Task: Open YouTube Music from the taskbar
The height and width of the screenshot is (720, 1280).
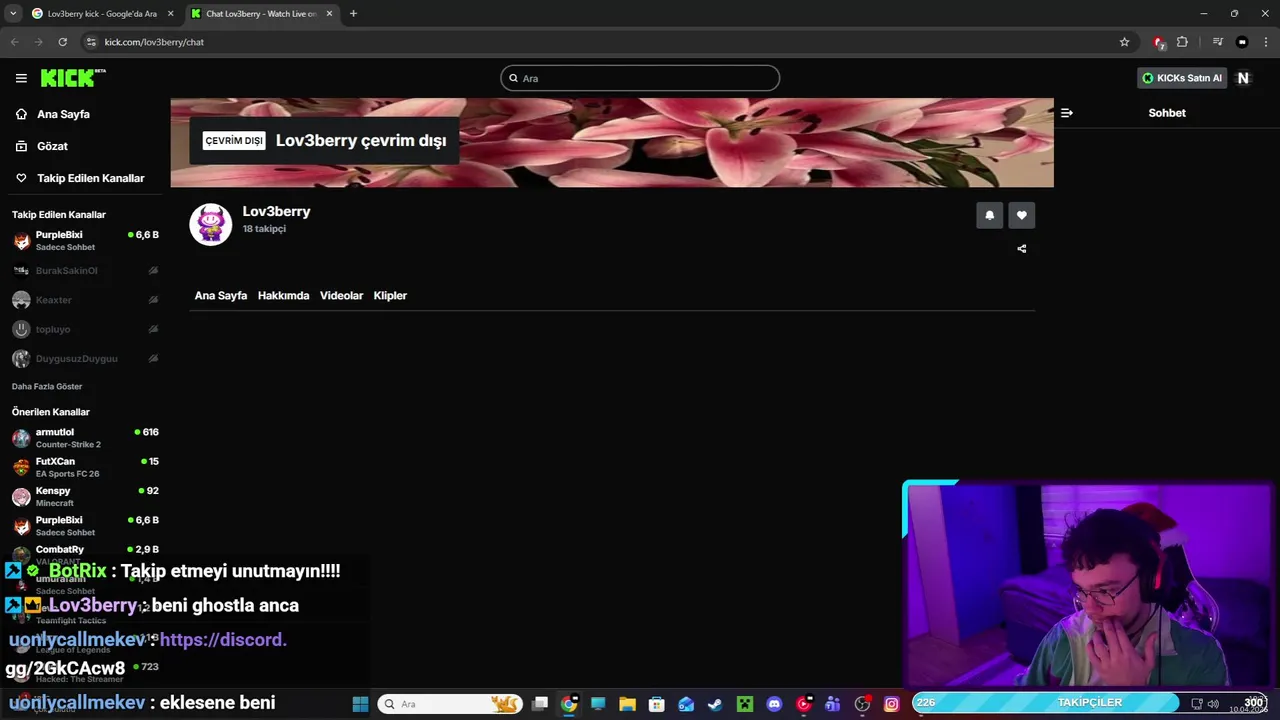Action: click(x=804, y=704)
